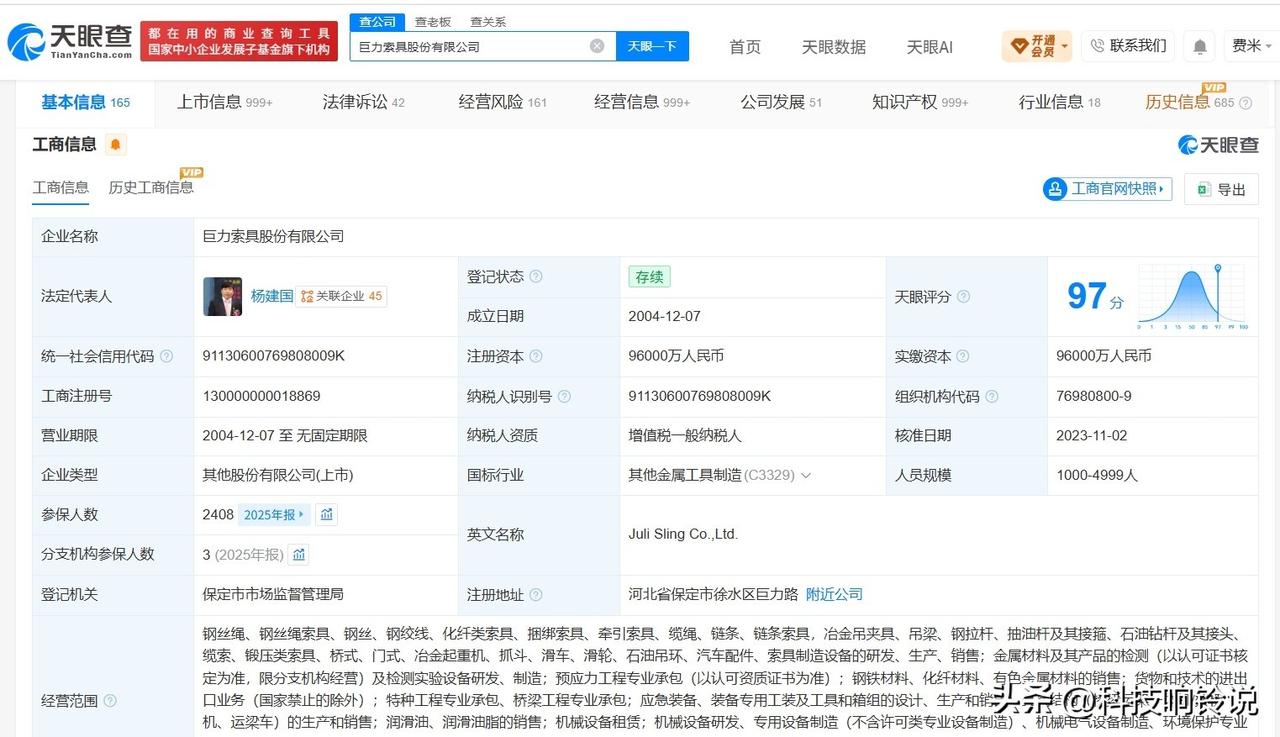The width and height of the screenshot is (1280, 737).
Task: Click the 天眼一下 search button
Action: (652, 46)
